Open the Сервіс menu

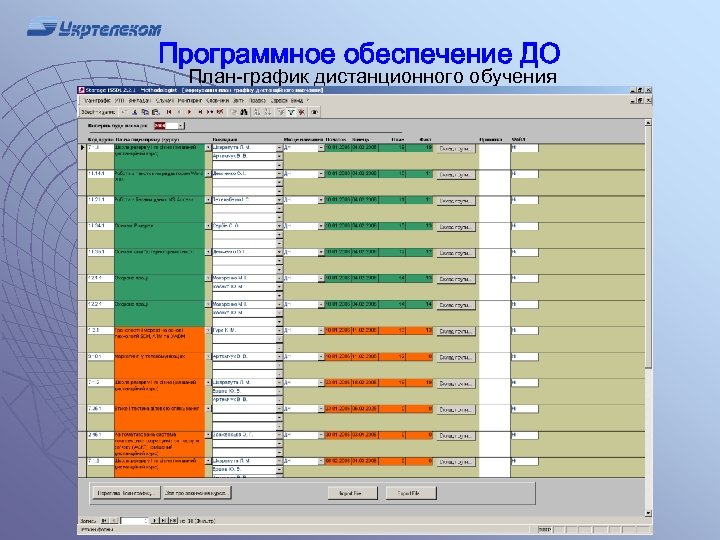[279, 100]
